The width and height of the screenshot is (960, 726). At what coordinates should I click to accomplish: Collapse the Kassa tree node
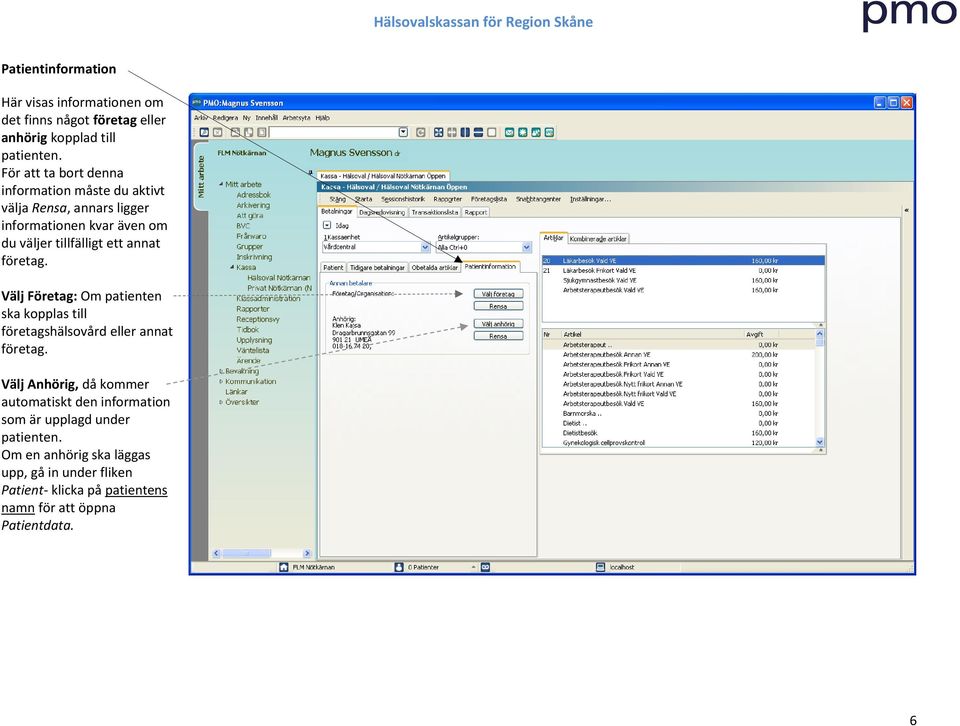(232, 268)
